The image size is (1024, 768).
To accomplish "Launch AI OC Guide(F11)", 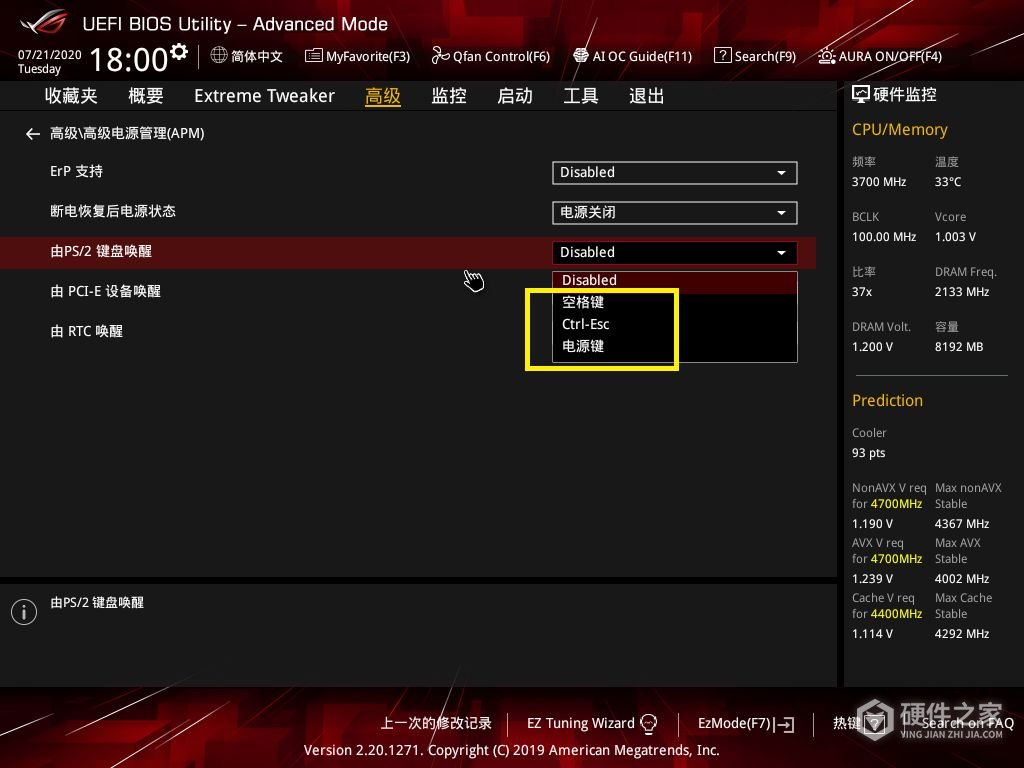I will pos(632,56).
